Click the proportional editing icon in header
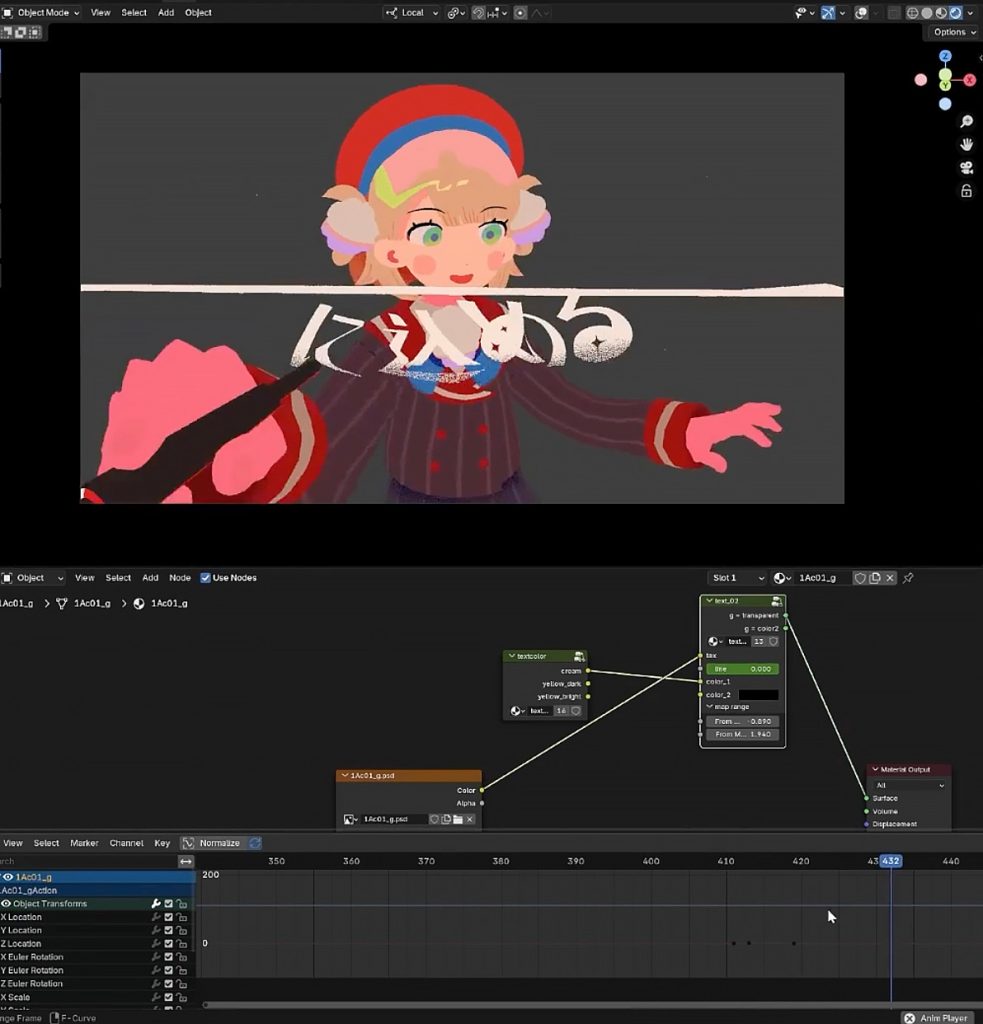Viewport: 983px width, 1024px height. [521, 13]
